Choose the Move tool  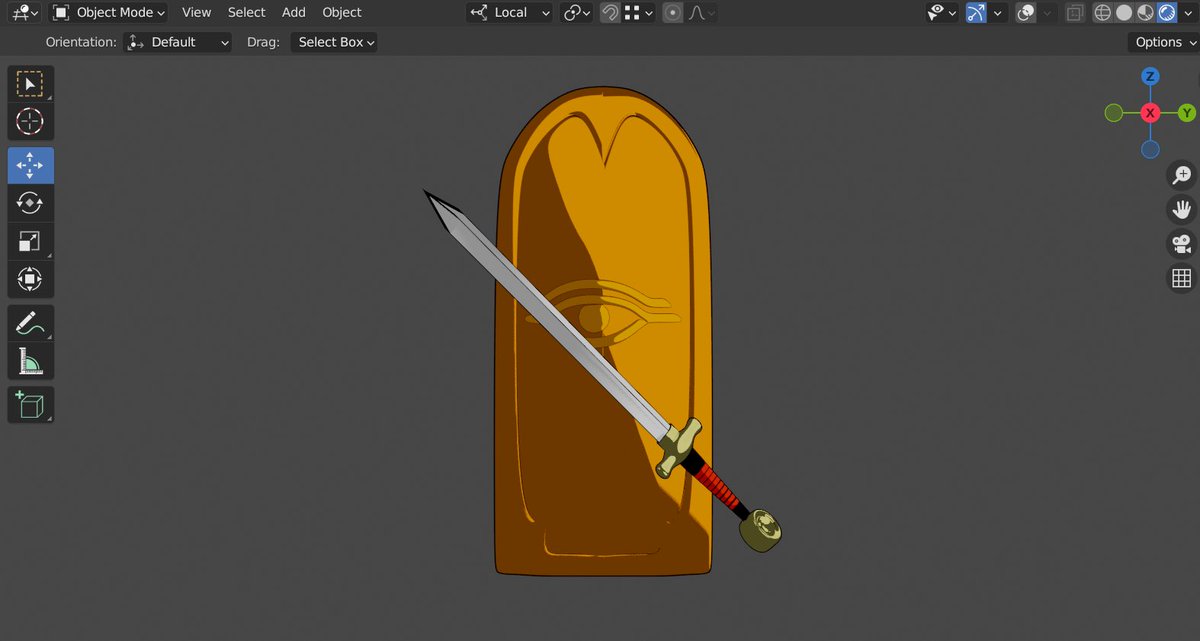coord(31,165)
